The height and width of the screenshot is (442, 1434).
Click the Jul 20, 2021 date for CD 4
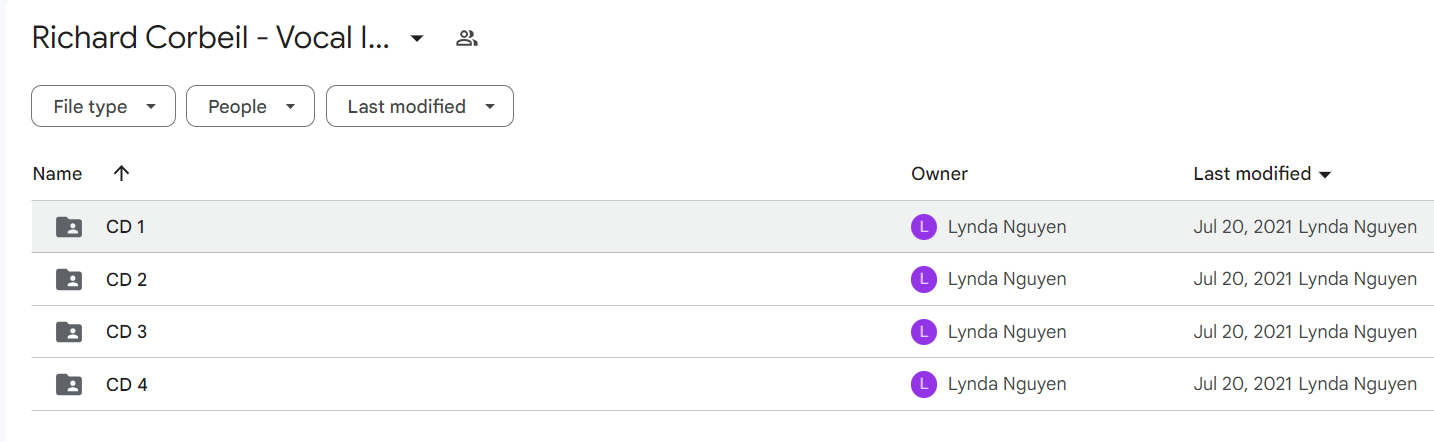(x=1243, y=384)
